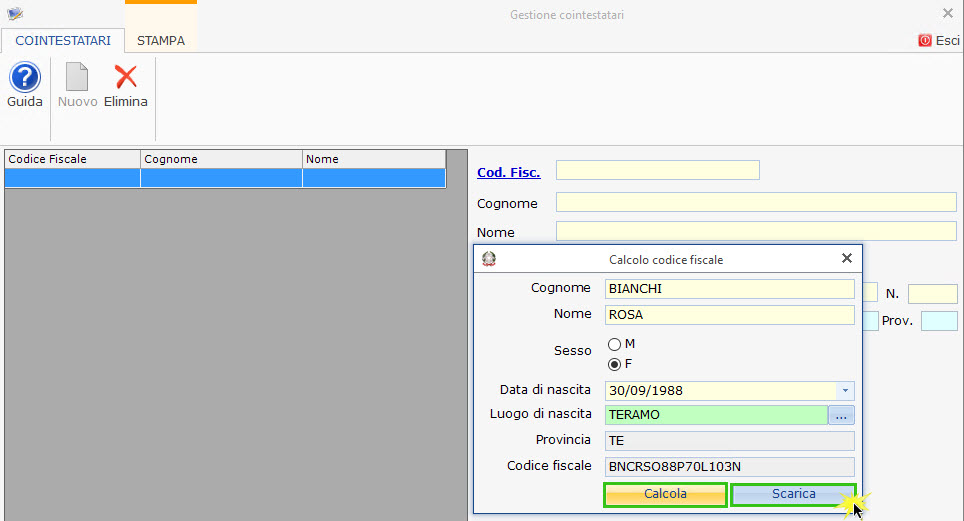Click the Esci exit button
964x521 pixels.
tap(939, 41)
